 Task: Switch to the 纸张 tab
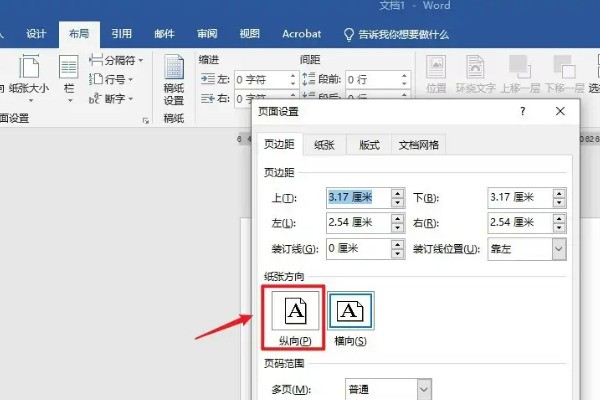point(325,145)
